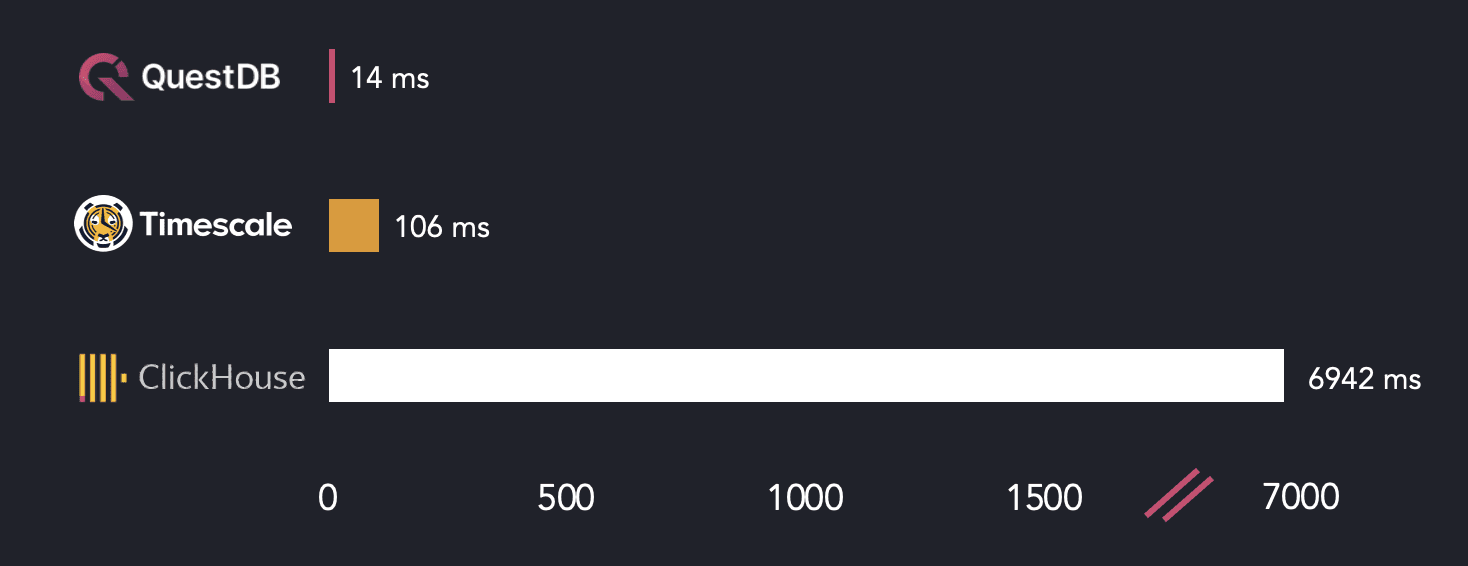1468x566 pixels.
Task: Click the Timescale tiger logo icon
Action: click(103, 224)
